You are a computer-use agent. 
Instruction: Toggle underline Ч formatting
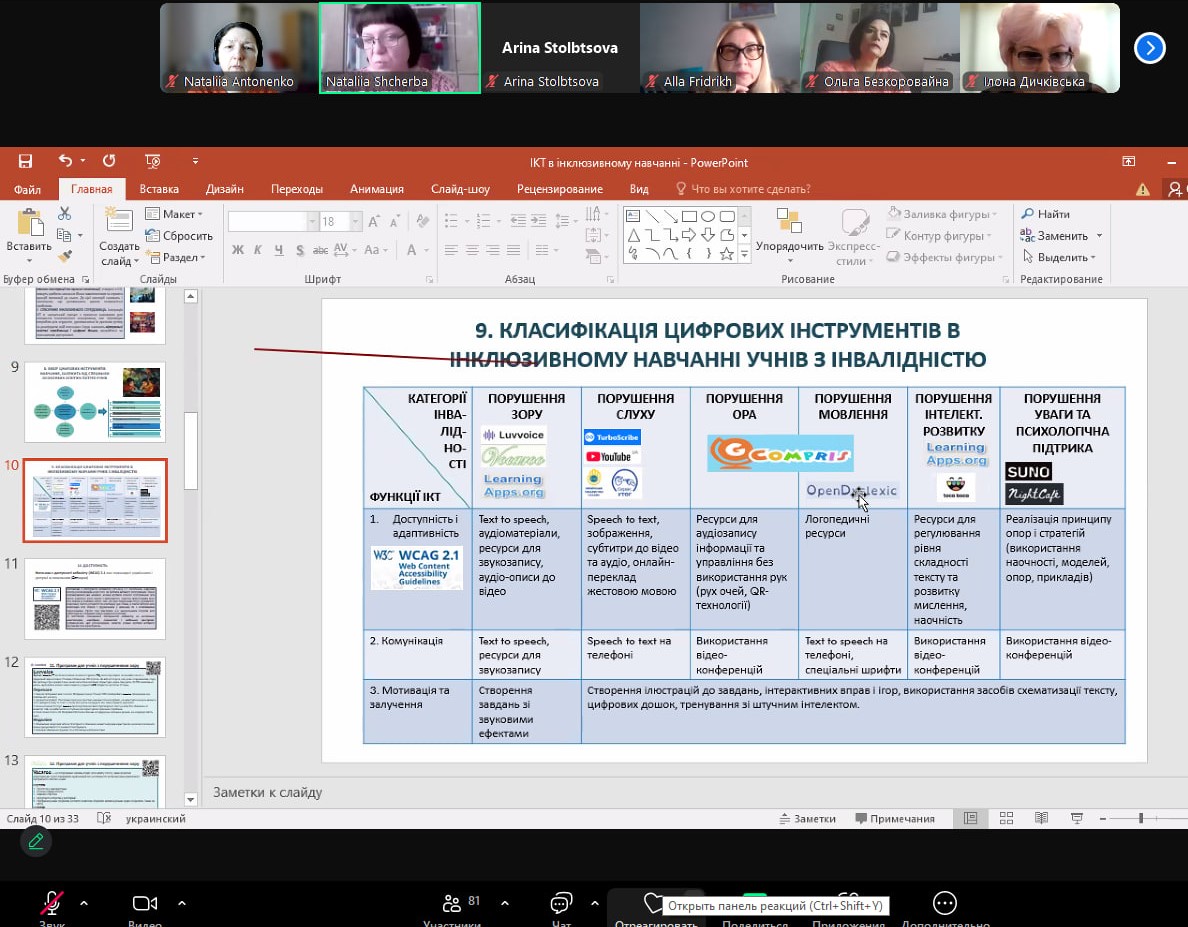pyautogui.click(x=279, y=250)
